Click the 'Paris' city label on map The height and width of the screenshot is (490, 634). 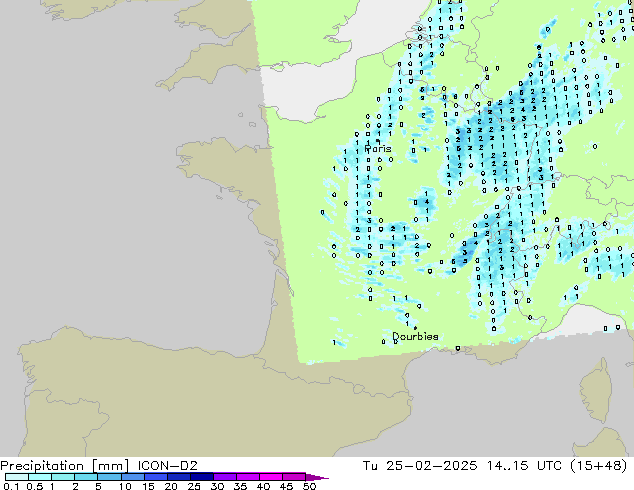(x=378, y=149)
